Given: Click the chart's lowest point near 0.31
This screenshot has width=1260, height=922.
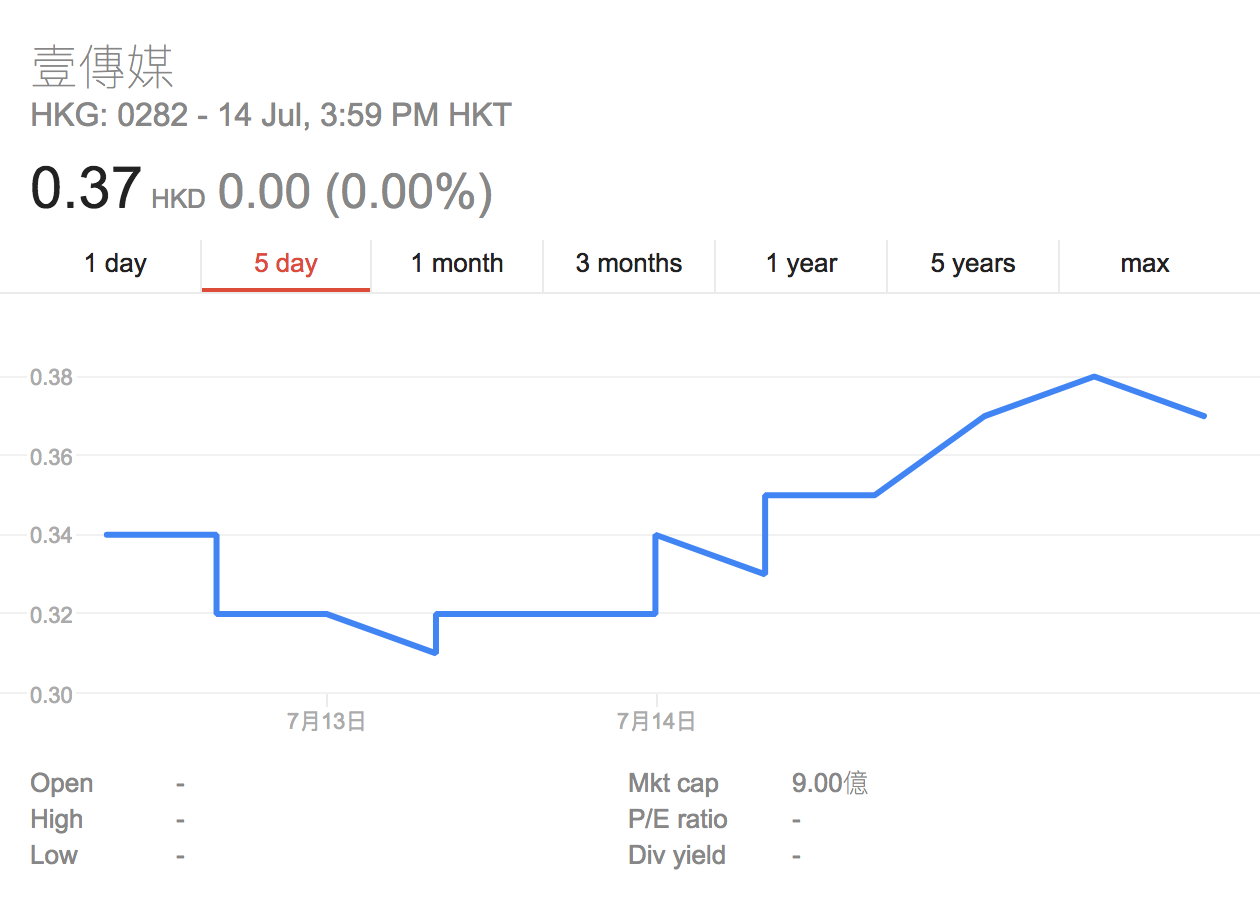Looking at the screenshot, I should (x=435, y=652).
